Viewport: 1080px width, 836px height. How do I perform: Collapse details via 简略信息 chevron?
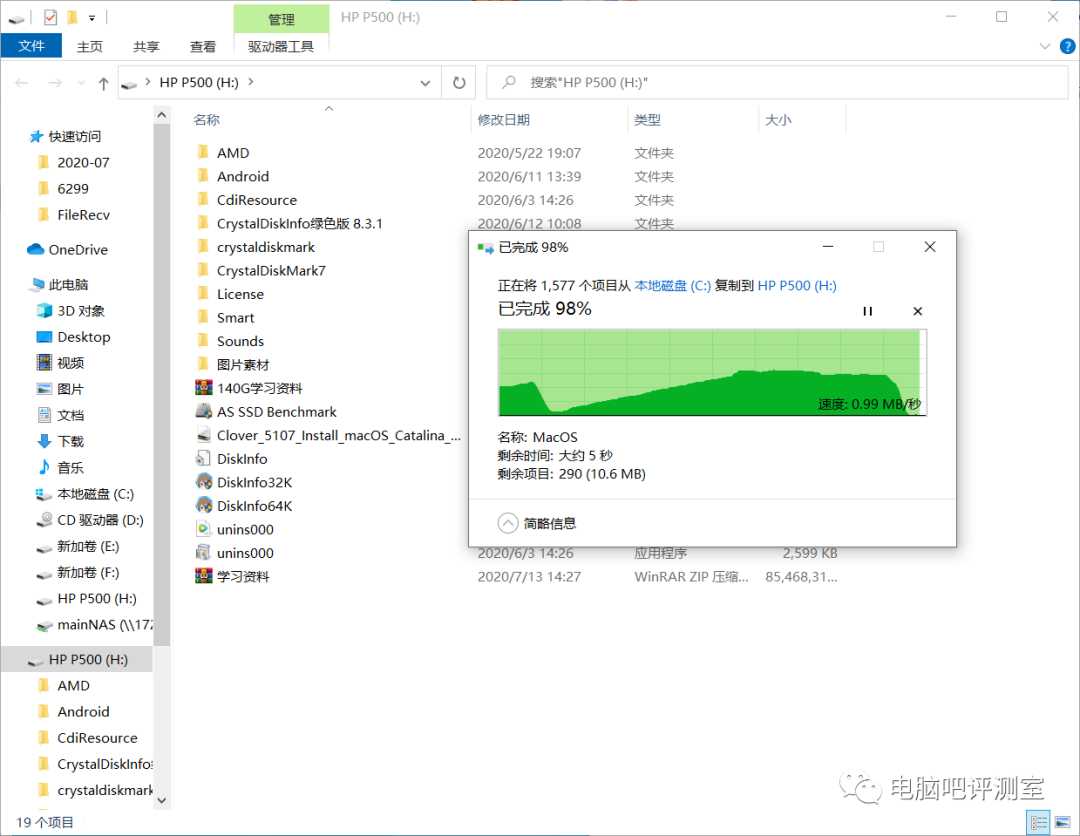coord(508,523)
